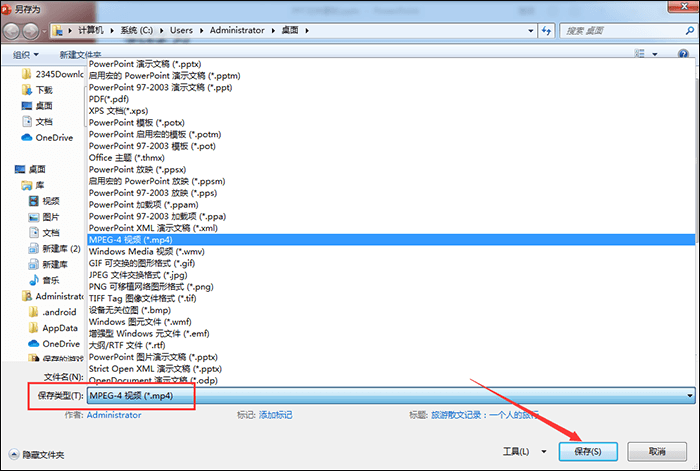700x471 pixels.
Task: Select the .android folder
Action: tap(53, 313)
